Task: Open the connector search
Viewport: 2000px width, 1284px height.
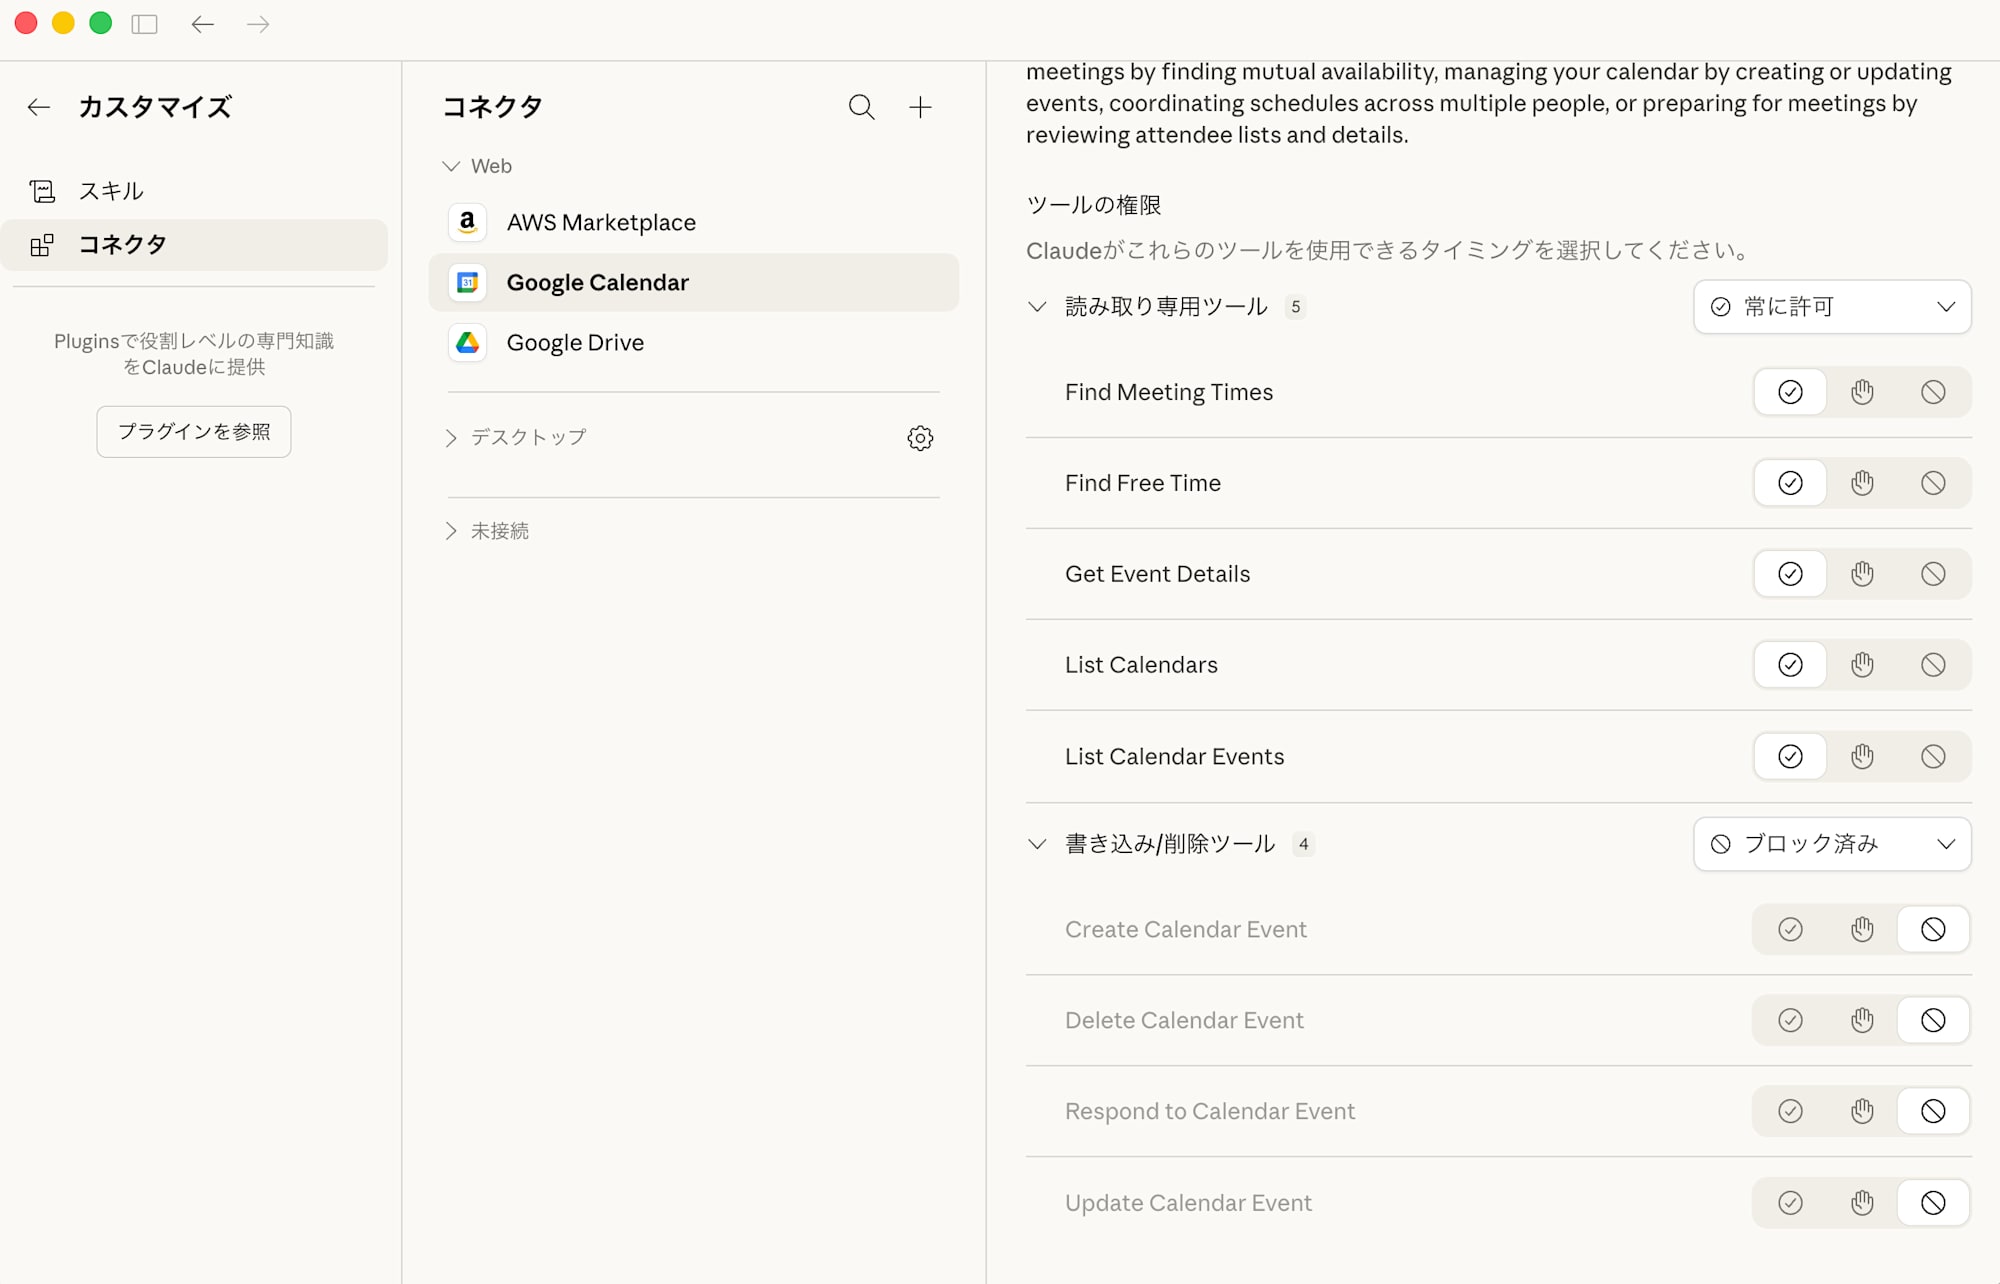Action: pyautogui.click(x=860, y=107)
